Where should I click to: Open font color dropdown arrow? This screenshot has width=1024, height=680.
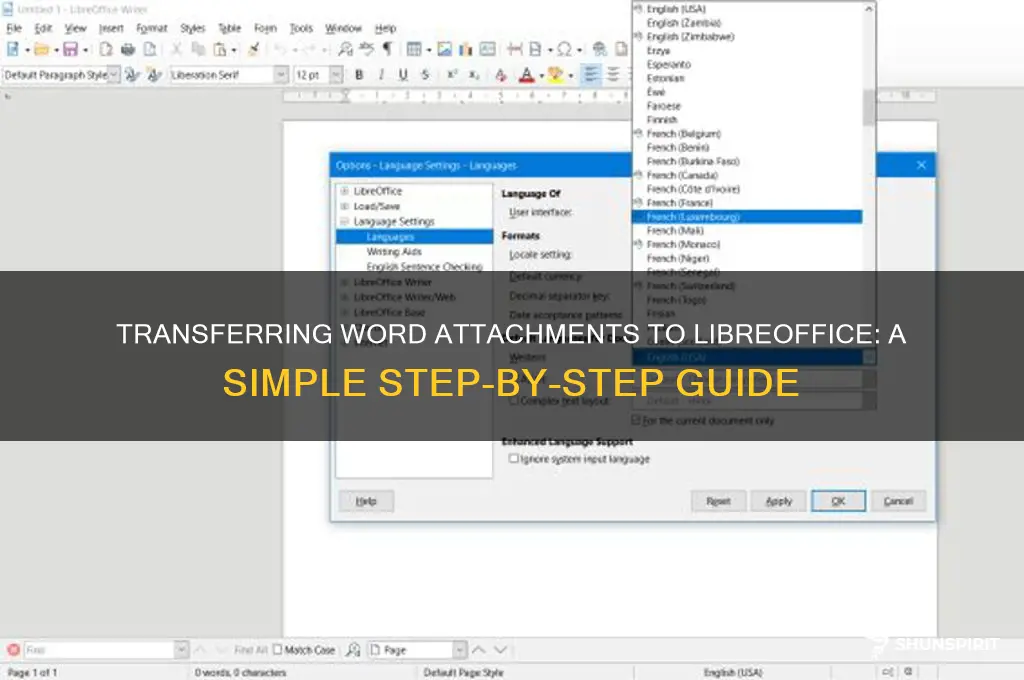click(541, 76)
